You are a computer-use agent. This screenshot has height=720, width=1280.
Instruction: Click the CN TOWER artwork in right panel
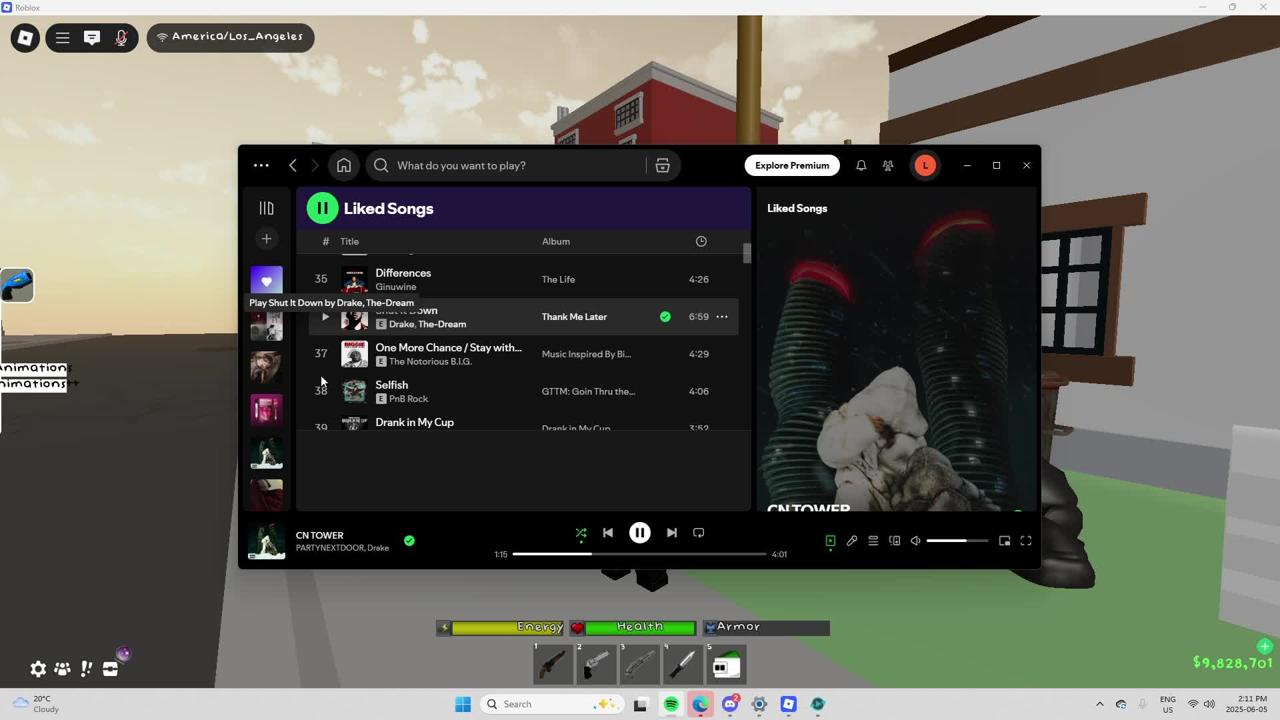pos(896,360)
